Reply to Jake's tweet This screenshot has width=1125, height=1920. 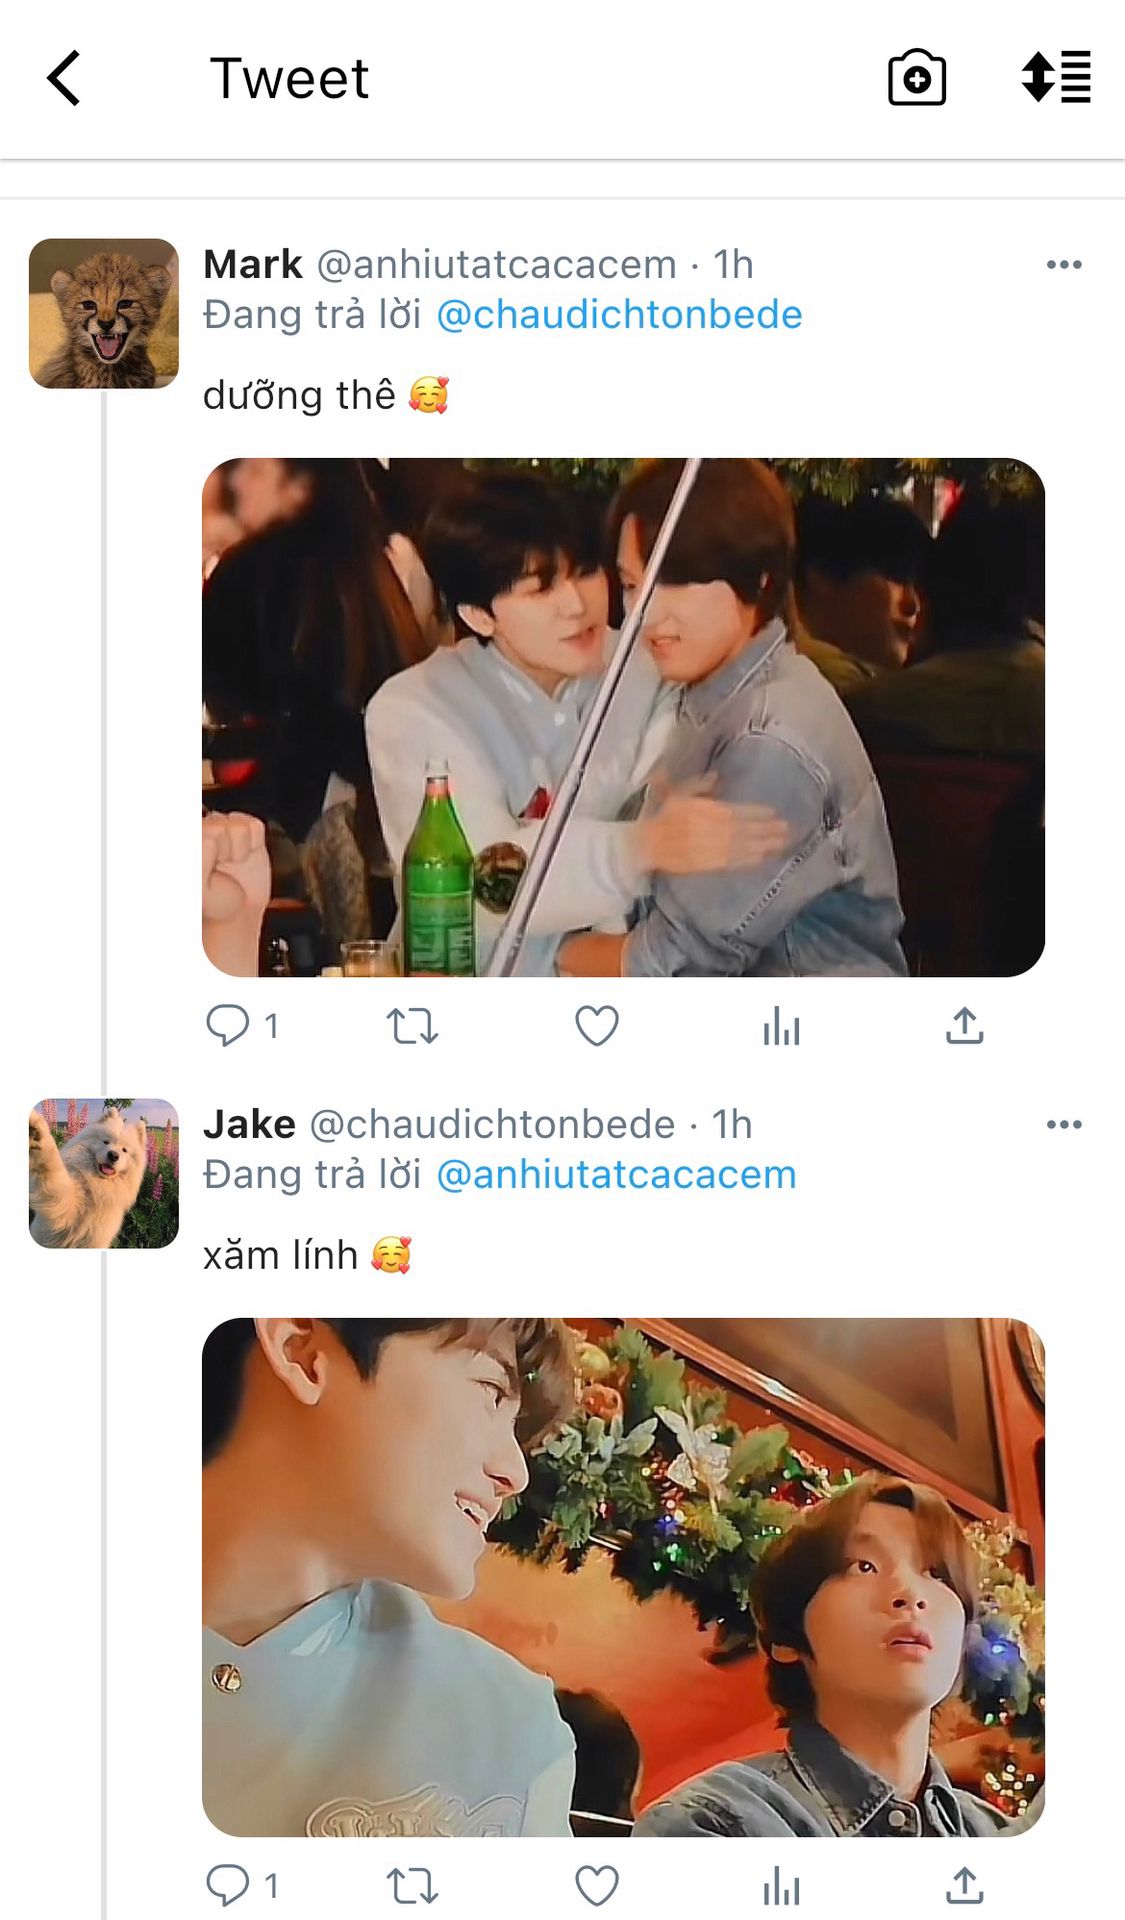pos(228,1885)
